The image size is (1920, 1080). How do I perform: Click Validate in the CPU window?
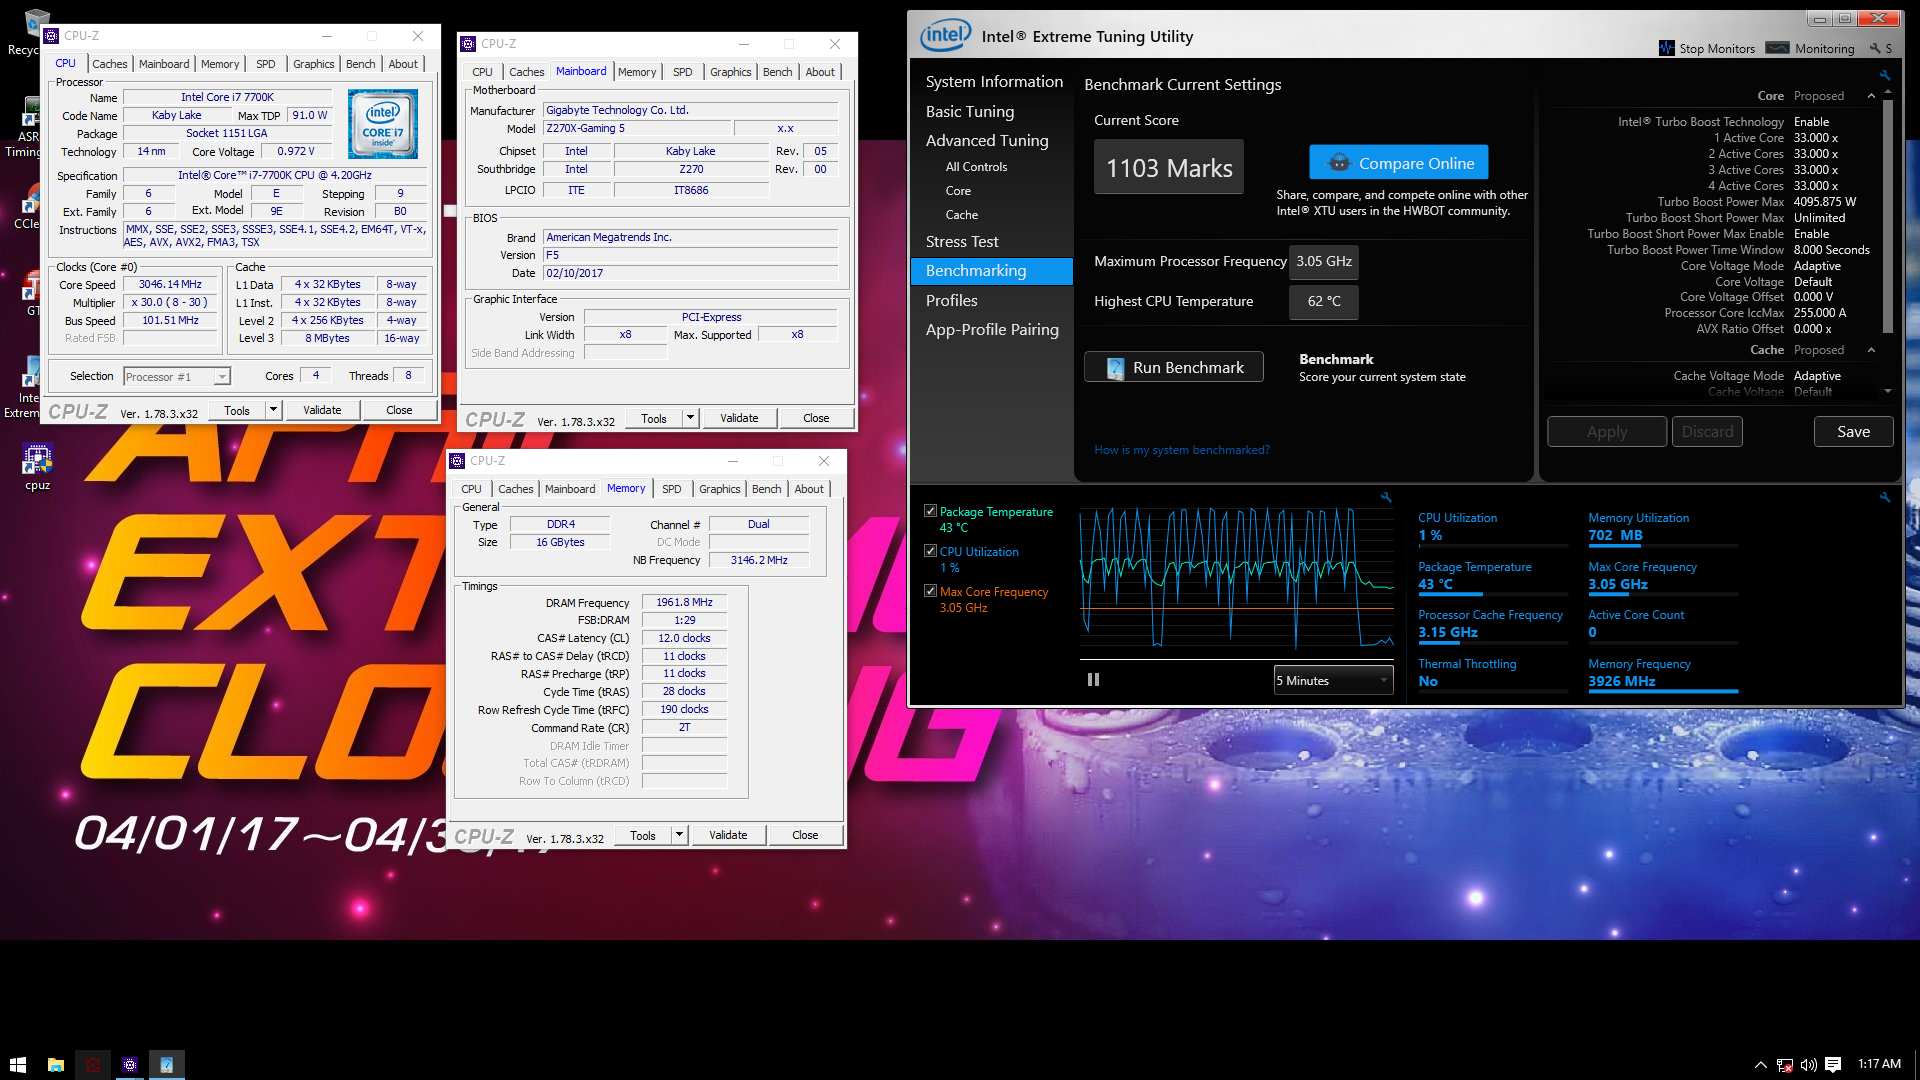click(x=322, y=410)
